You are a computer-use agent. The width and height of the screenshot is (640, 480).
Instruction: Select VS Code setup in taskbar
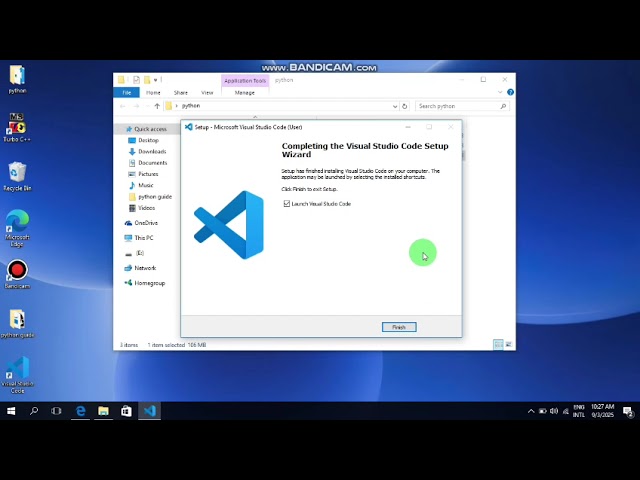point(149,411)
